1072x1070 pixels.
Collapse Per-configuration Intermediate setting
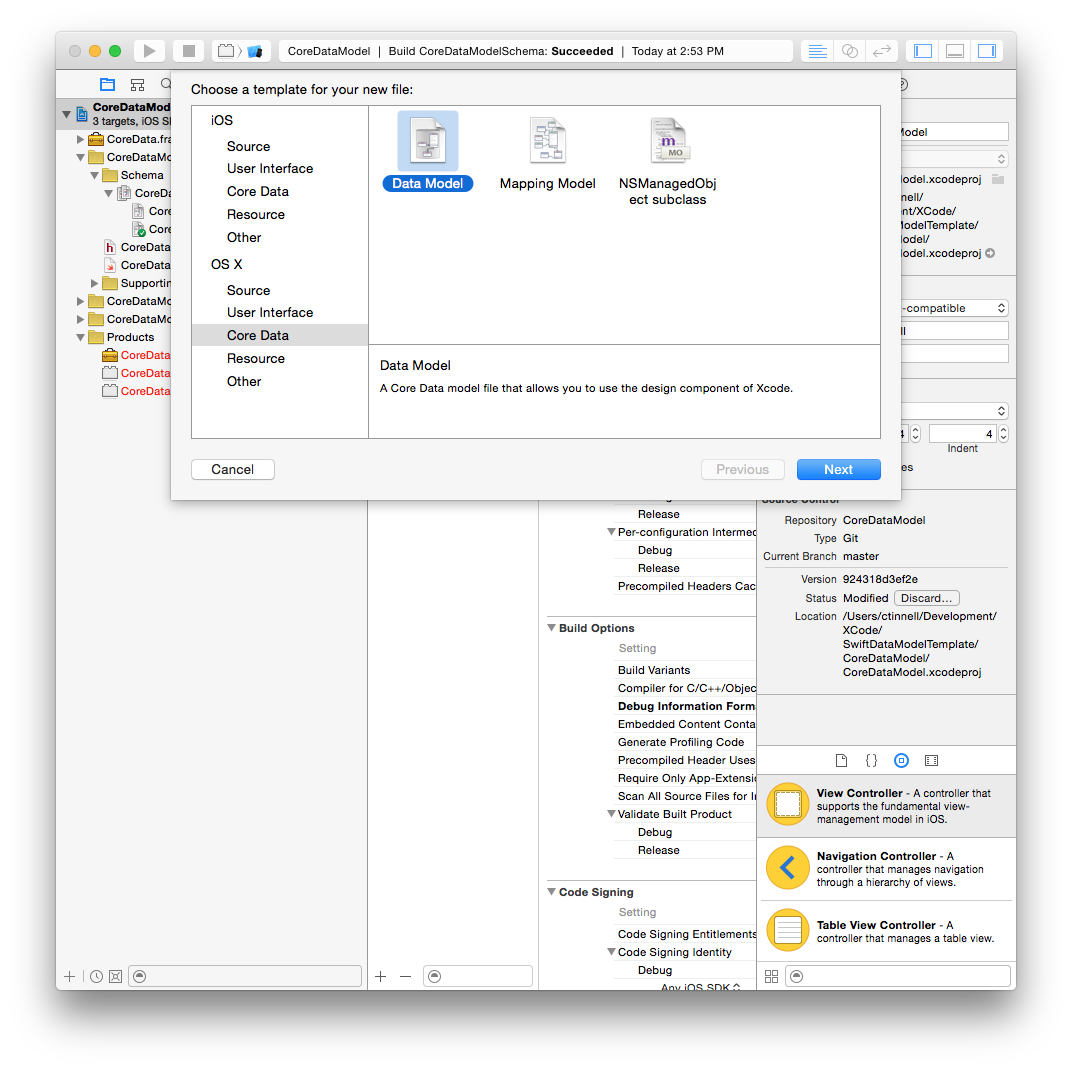point(611,532)
